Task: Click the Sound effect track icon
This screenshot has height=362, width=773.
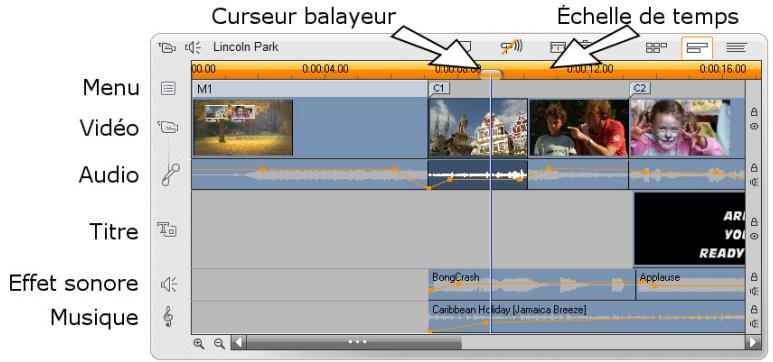Action: click(169, 284)
